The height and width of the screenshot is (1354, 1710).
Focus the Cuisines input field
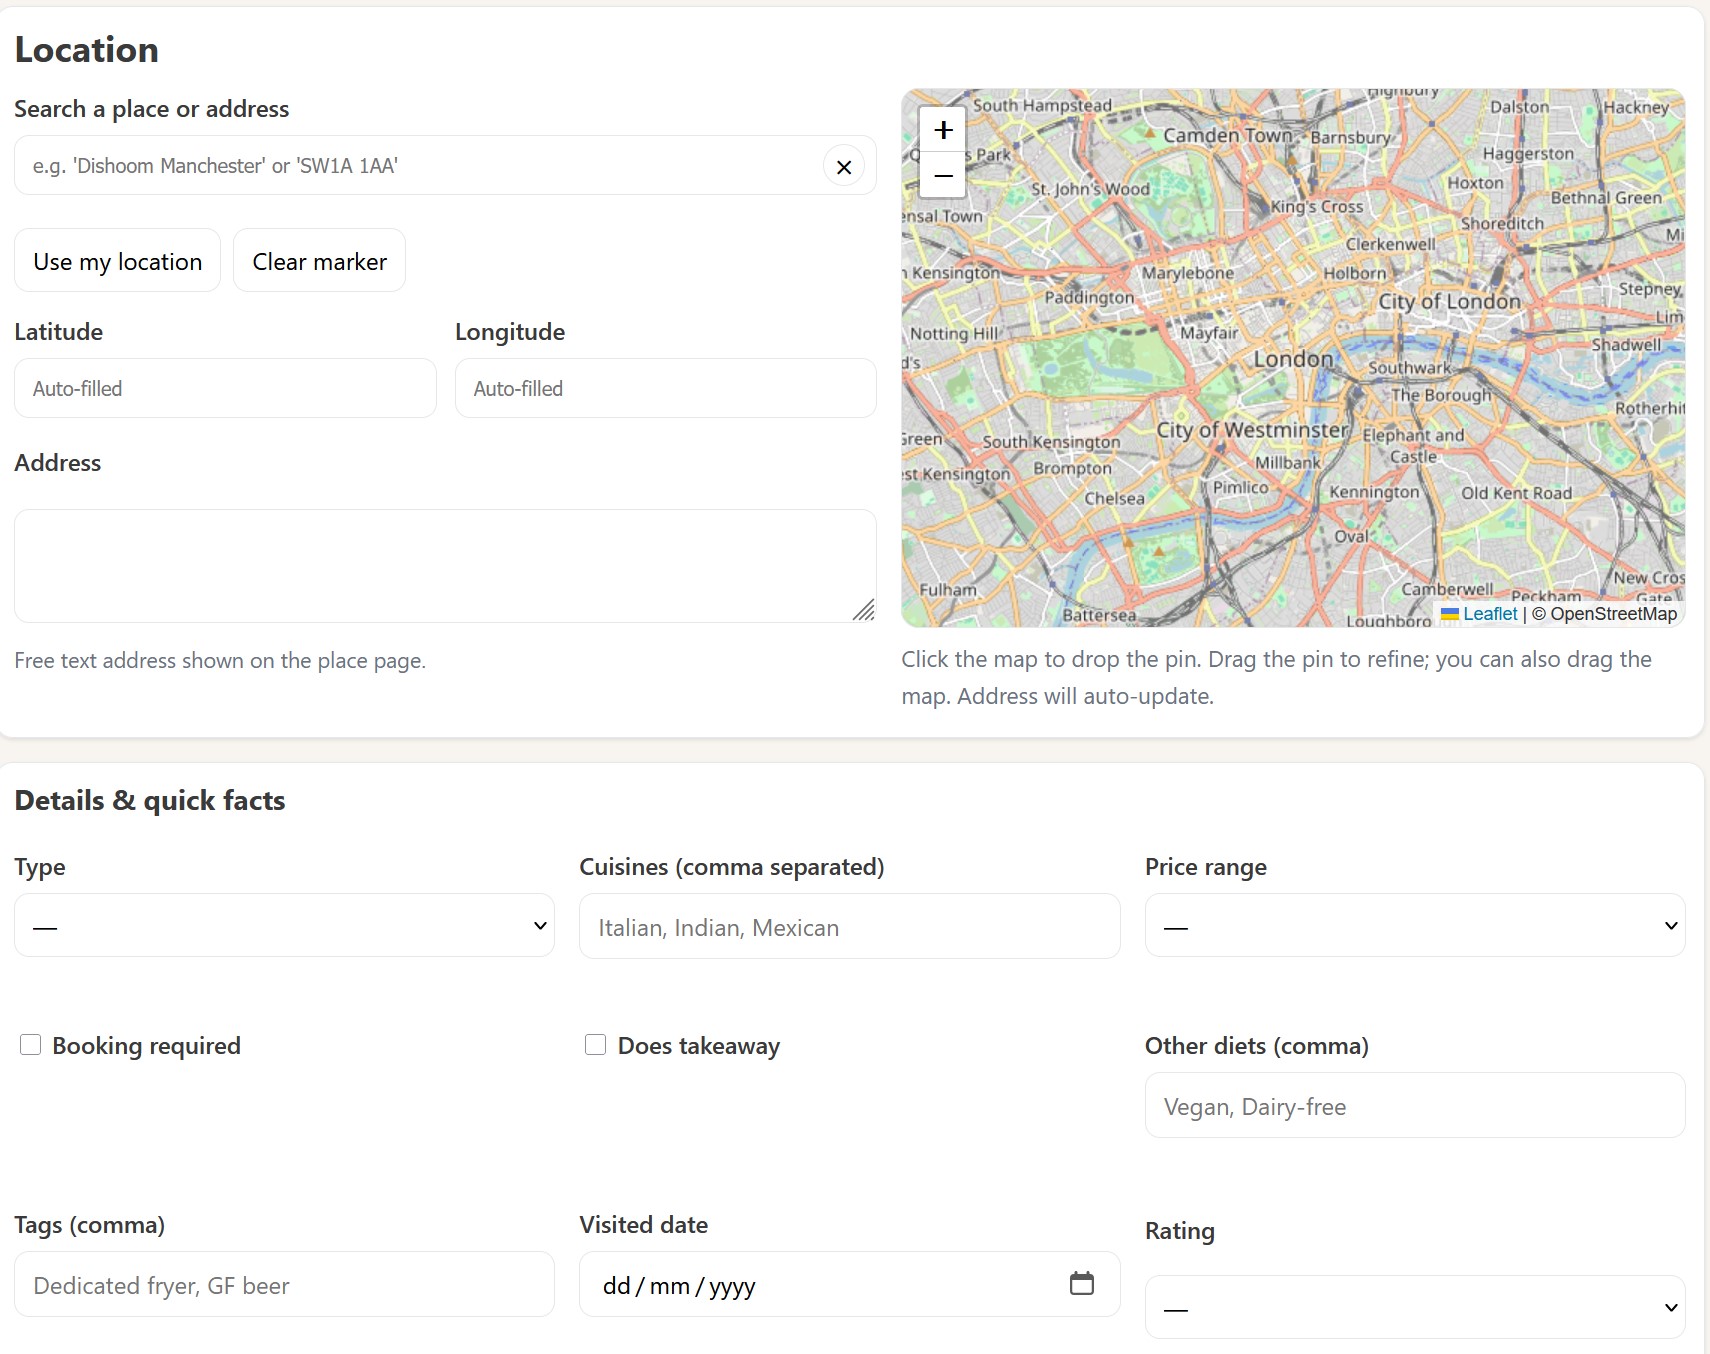point(849,927)
